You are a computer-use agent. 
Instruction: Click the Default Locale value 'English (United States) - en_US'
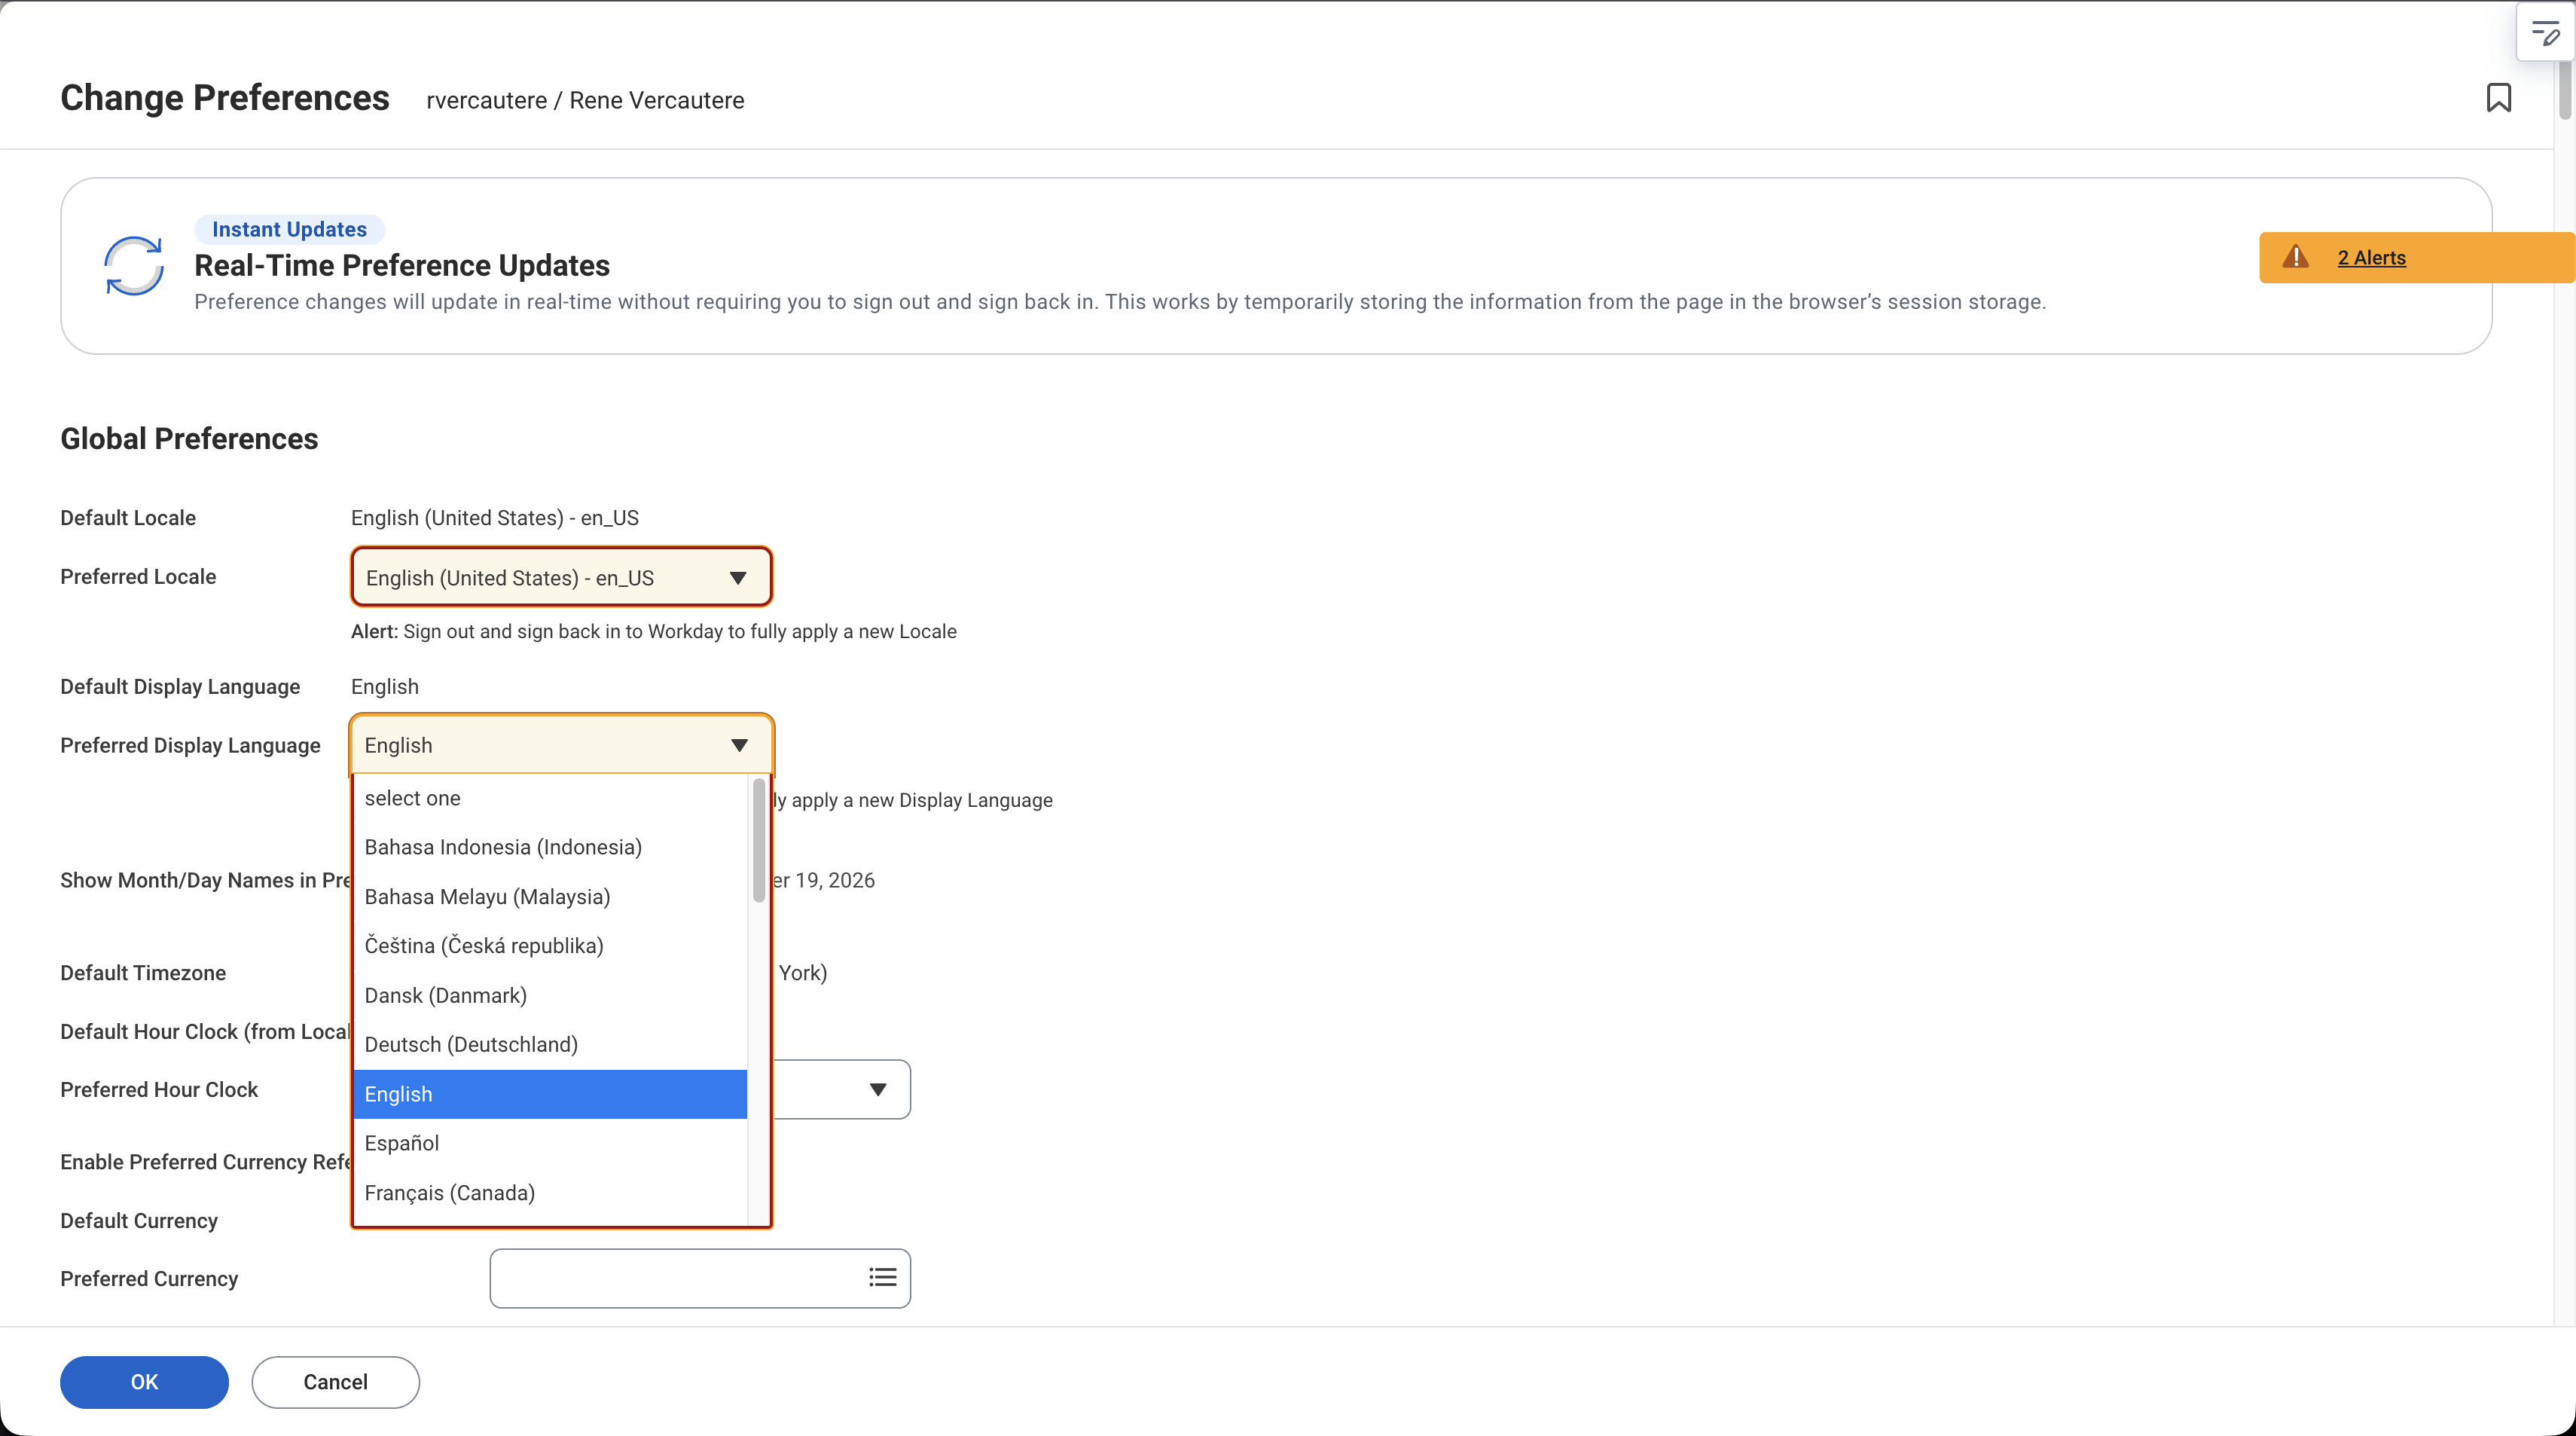coord(494,518)
